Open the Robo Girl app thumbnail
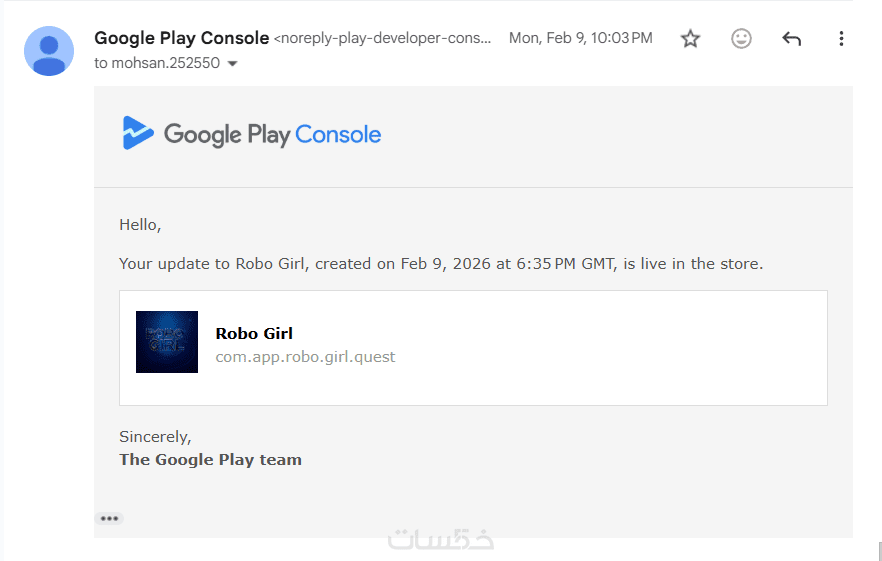 (x=167, y=342)
